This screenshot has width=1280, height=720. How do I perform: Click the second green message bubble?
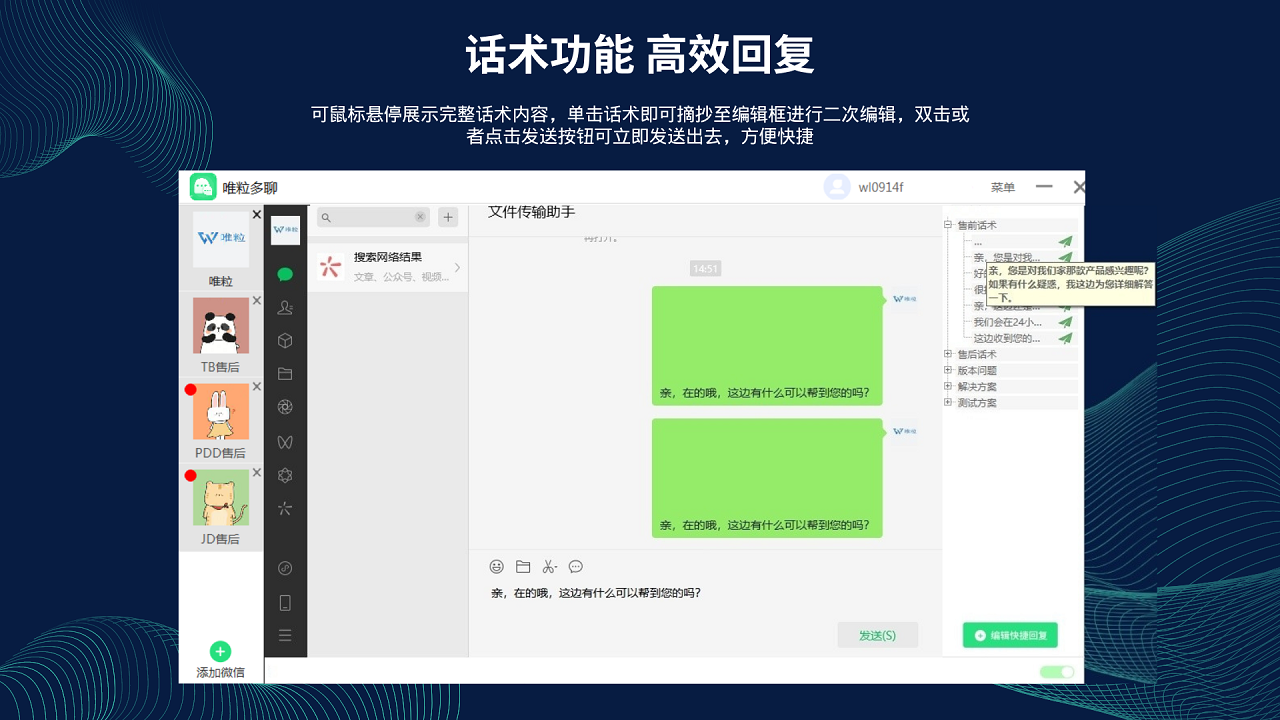click(767, 478)
